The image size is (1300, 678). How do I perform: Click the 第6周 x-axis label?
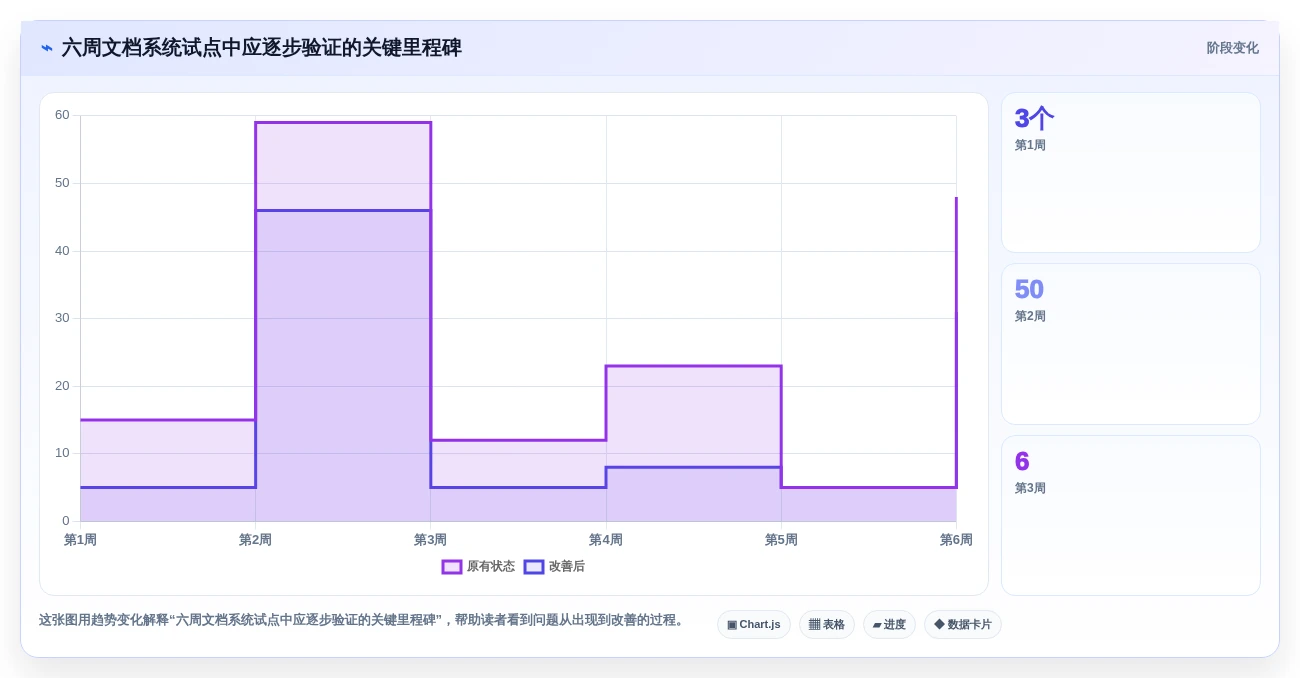tap(956, 540)
